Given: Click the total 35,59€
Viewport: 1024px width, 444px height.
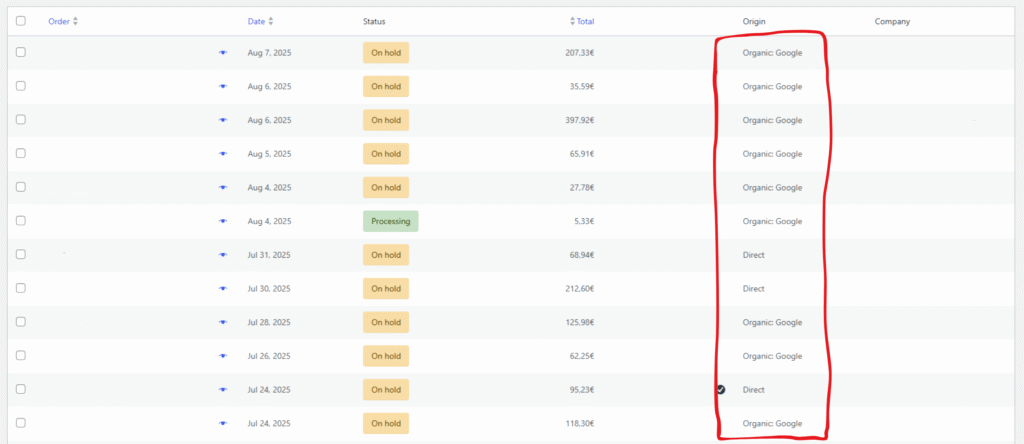Looking at the screenshot, I should tap(582, 86).
